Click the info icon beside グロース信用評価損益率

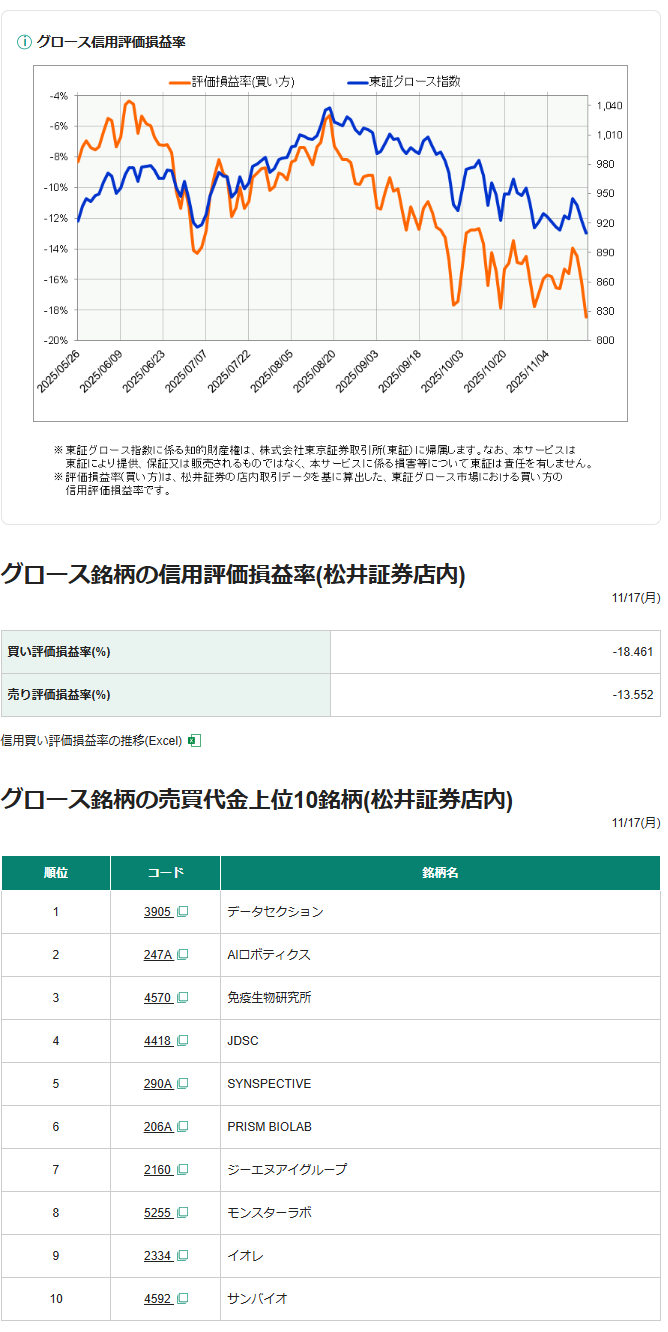tap(24, 42)
